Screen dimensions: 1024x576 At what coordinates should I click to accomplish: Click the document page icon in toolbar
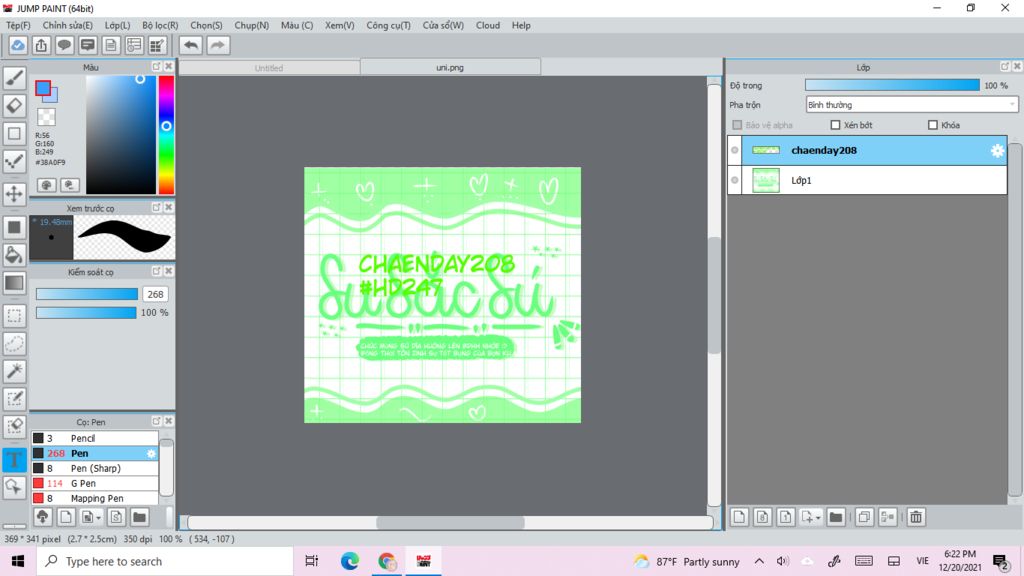click(x=111, y=45)
